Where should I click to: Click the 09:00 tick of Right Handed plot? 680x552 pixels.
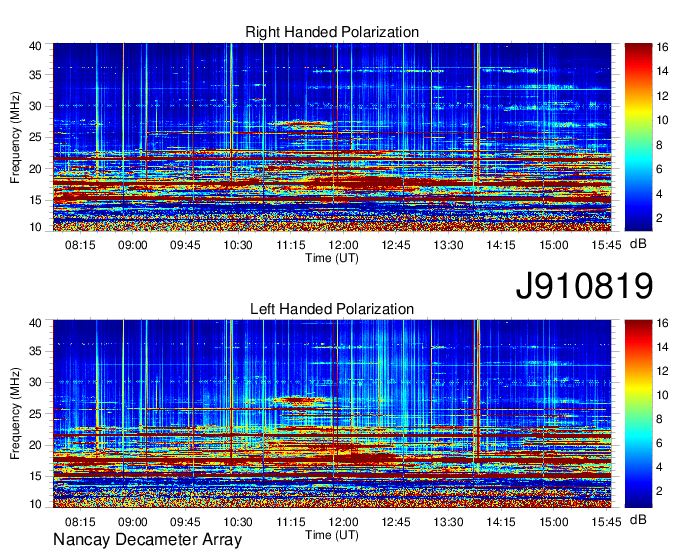[x=133, y=245]
